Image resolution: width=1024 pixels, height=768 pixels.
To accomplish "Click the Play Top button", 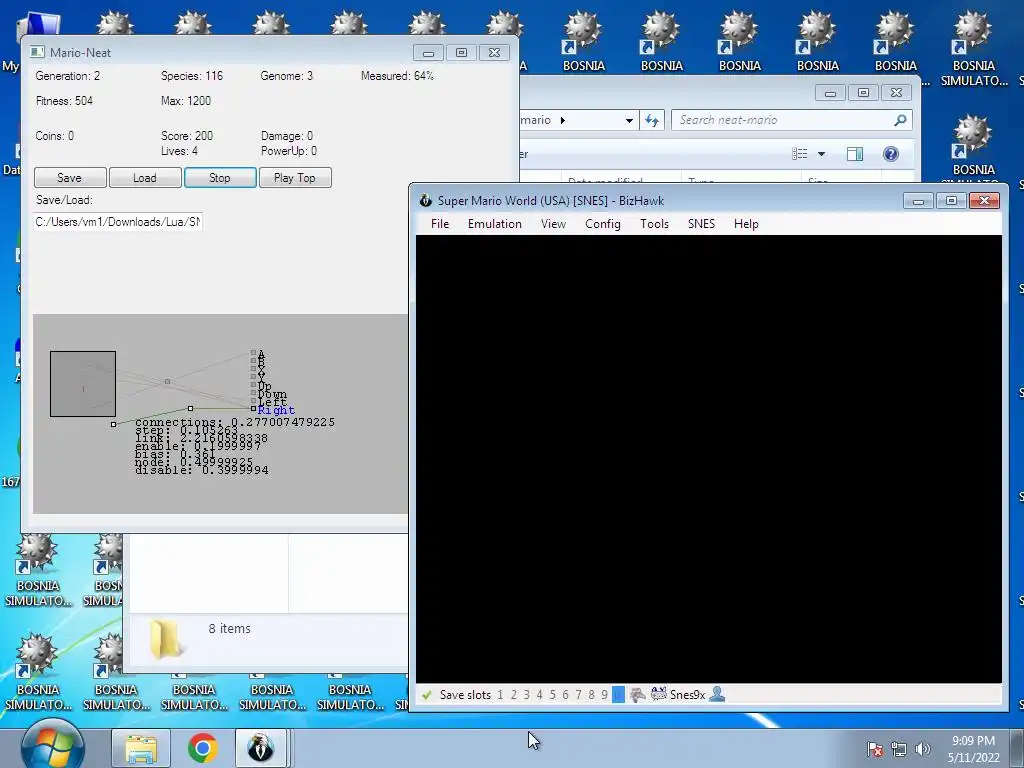I will click(295, 178).
